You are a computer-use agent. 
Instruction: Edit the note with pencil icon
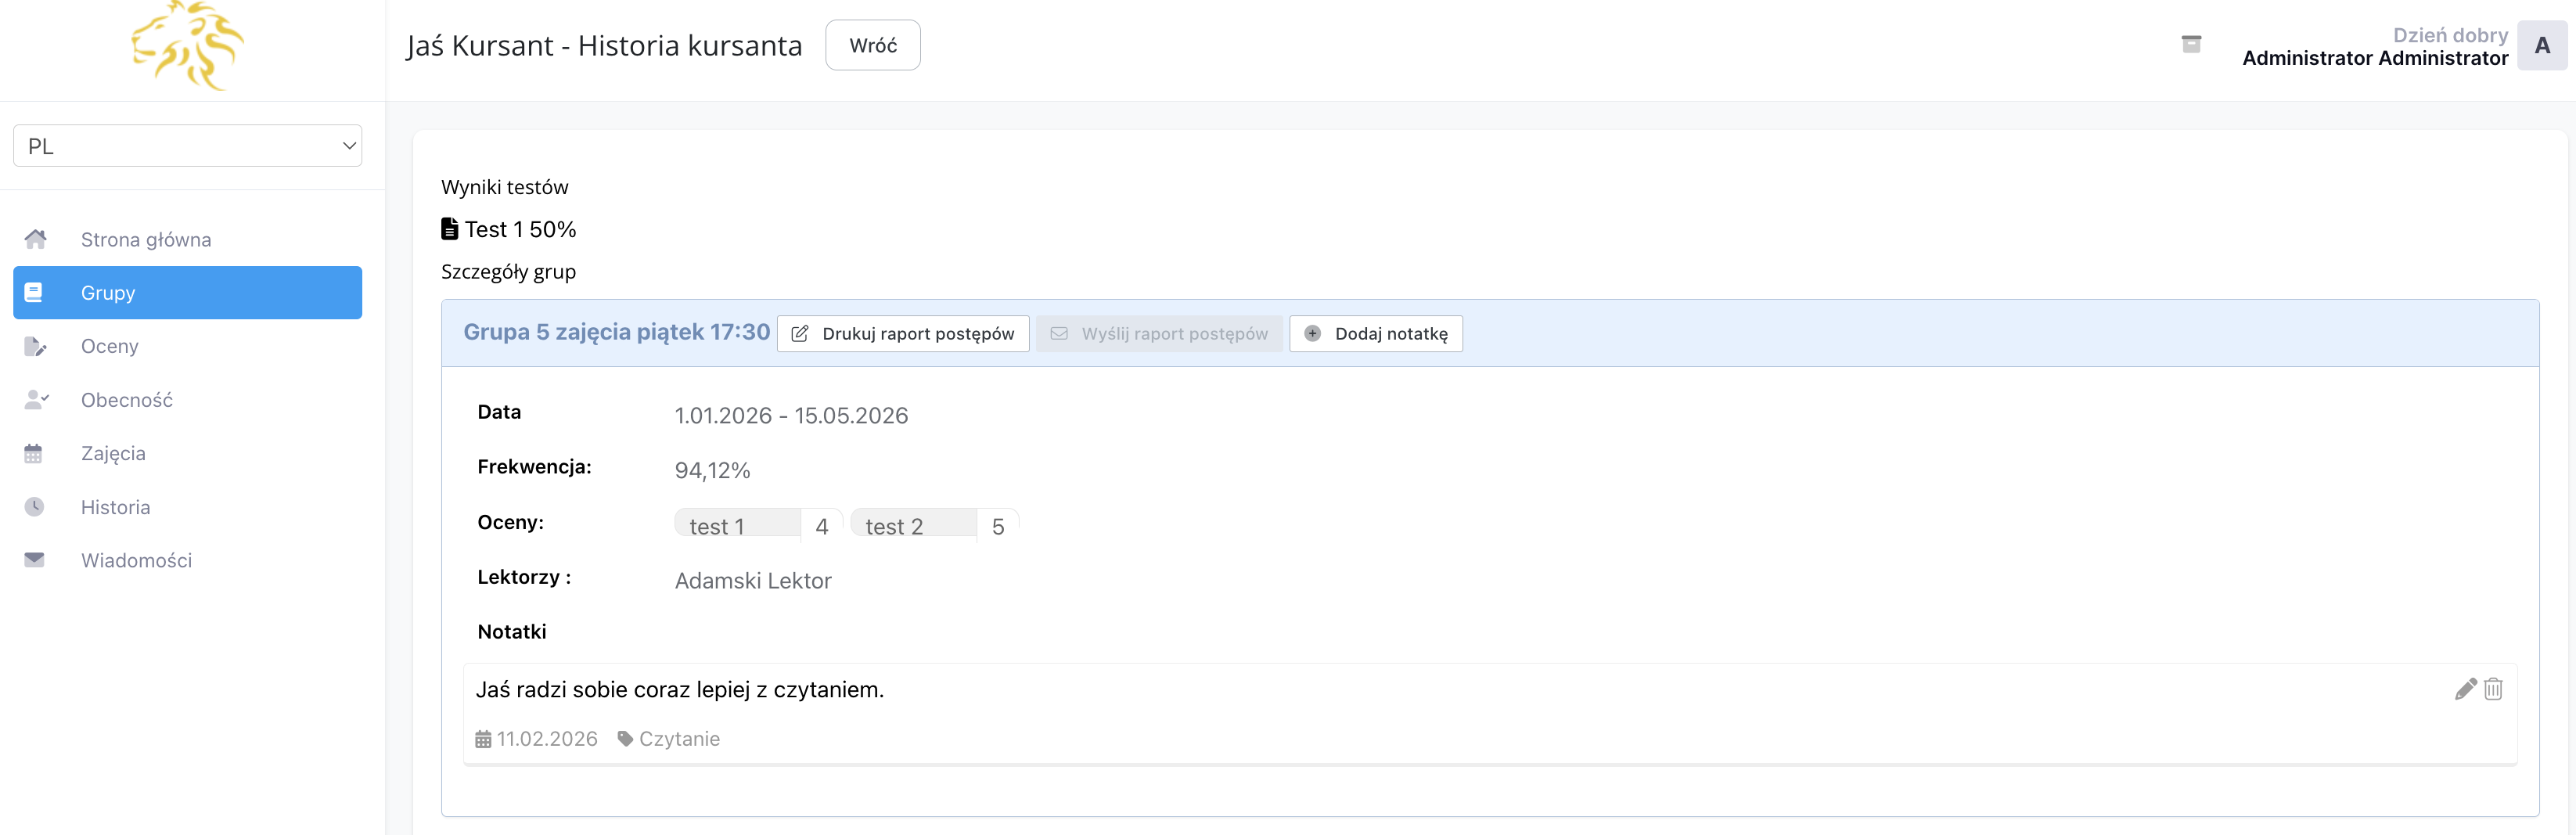2464,689
